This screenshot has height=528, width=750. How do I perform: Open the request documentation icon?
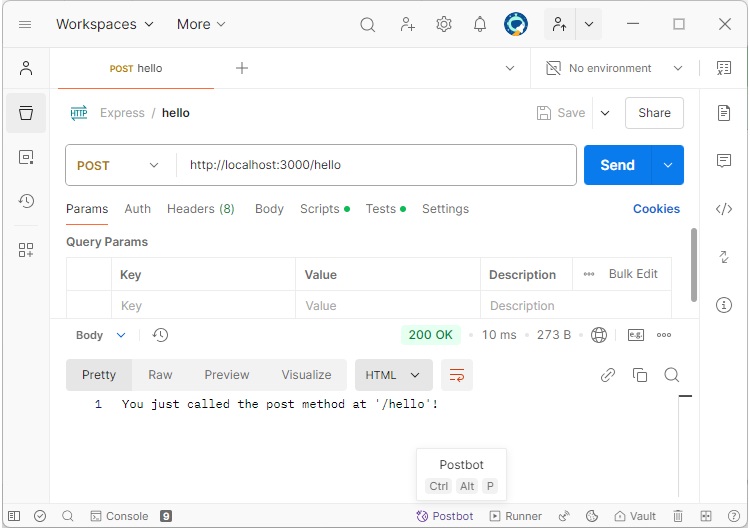tap(724, 113)
